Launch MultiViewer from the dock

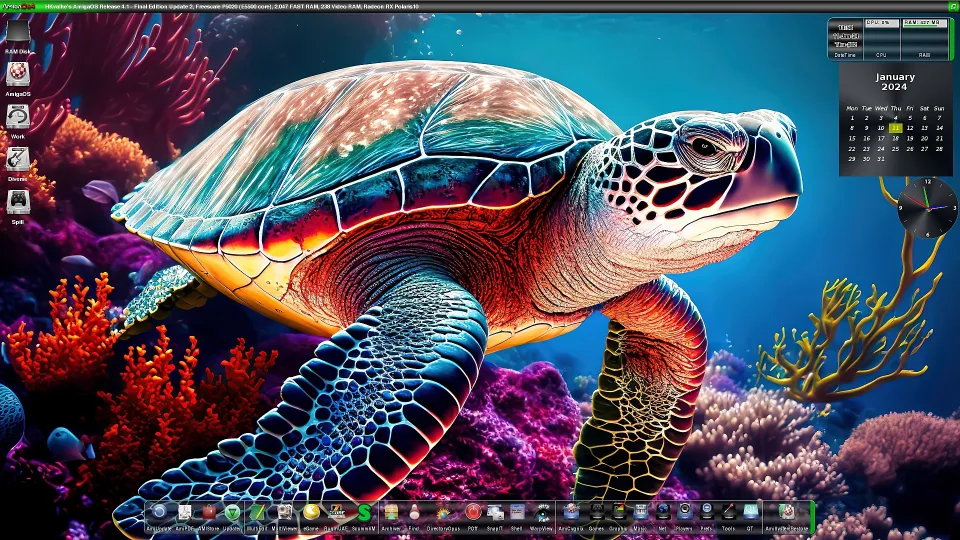(285, 513)
